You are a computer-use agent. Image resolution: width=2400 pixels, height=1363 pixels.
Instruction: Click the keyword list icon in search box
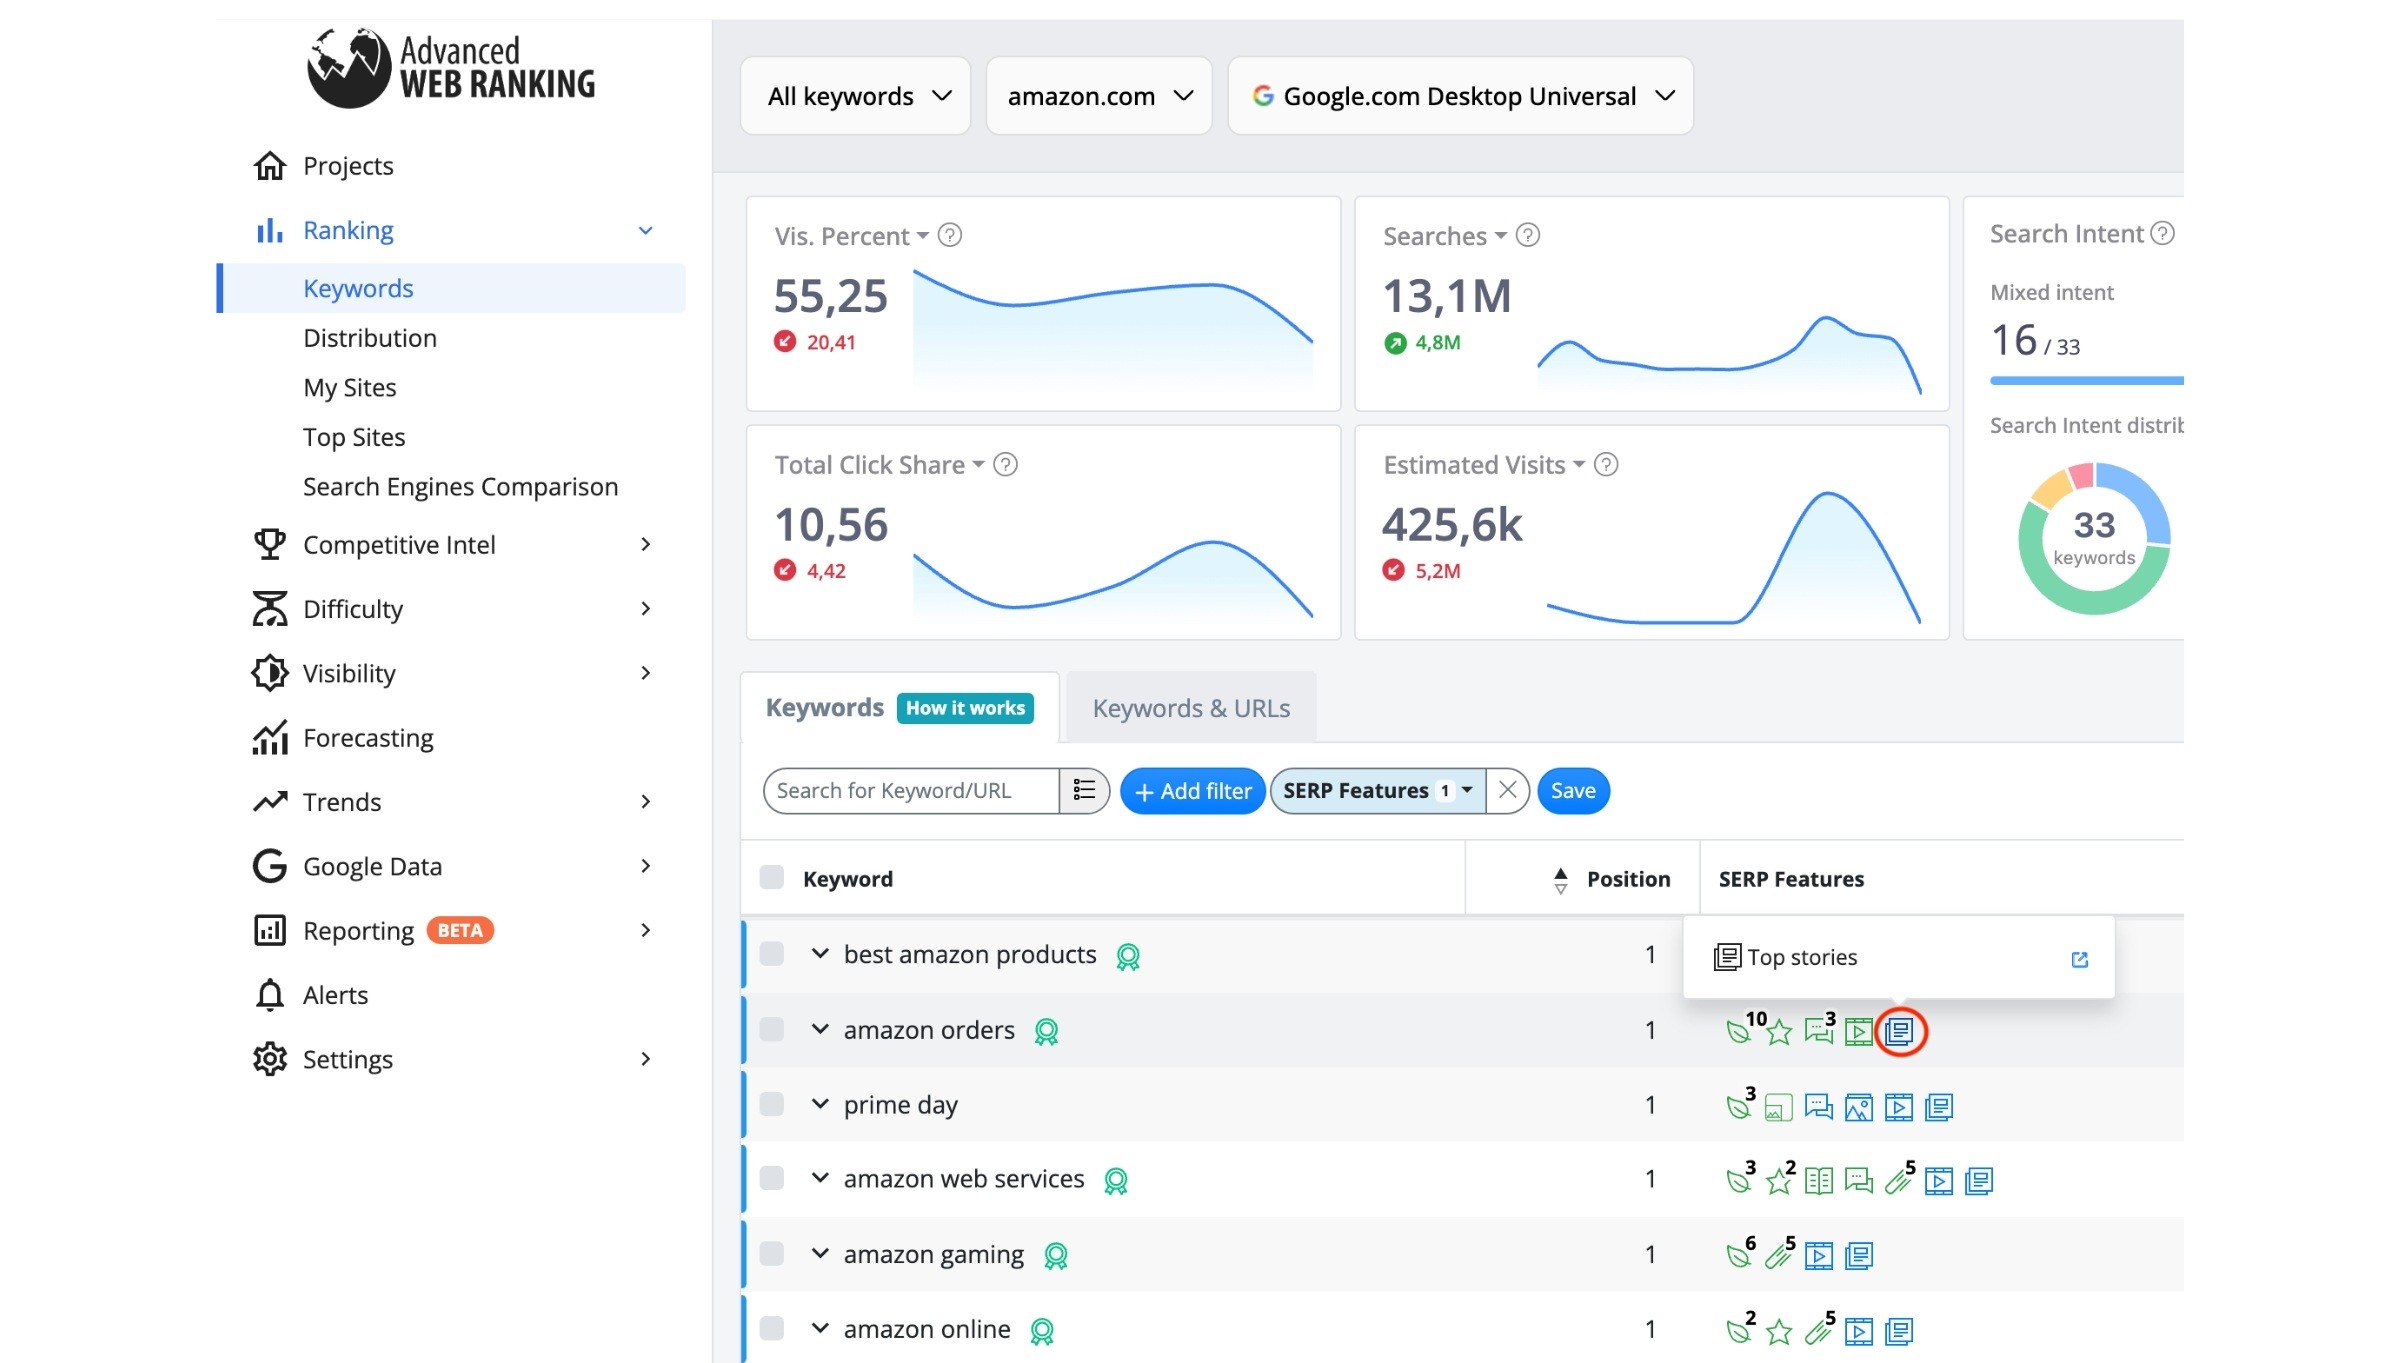coord(1084,790)
